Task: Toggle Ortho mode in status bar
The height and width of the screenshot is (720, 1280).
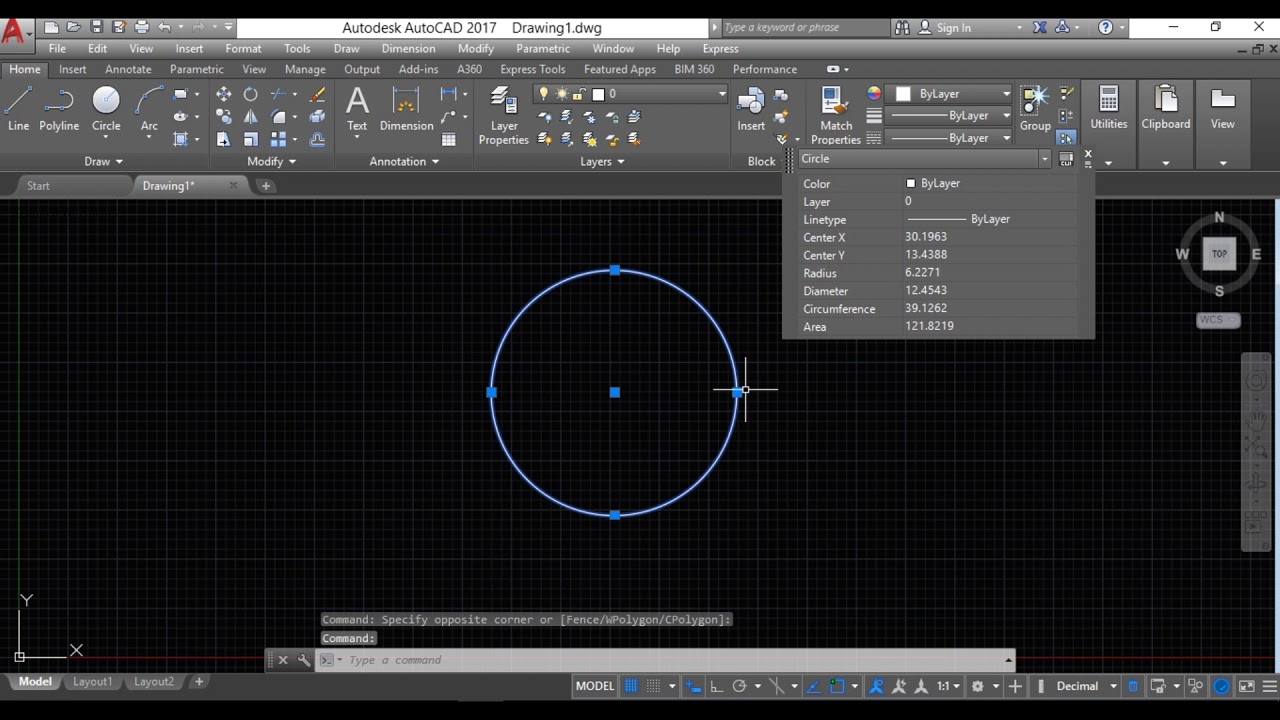Action: pos(716,686)
